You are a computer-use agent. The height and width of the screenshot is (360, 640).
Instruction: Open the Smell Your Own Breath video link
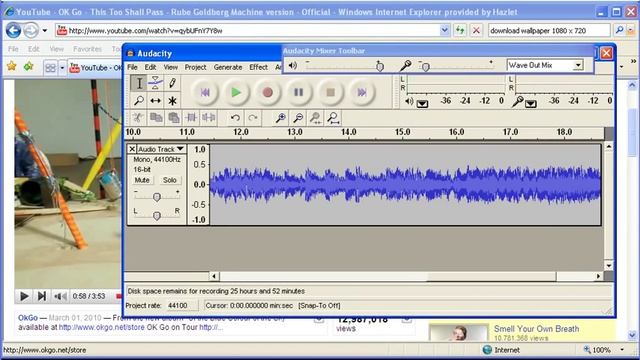(x=536, y=329)
